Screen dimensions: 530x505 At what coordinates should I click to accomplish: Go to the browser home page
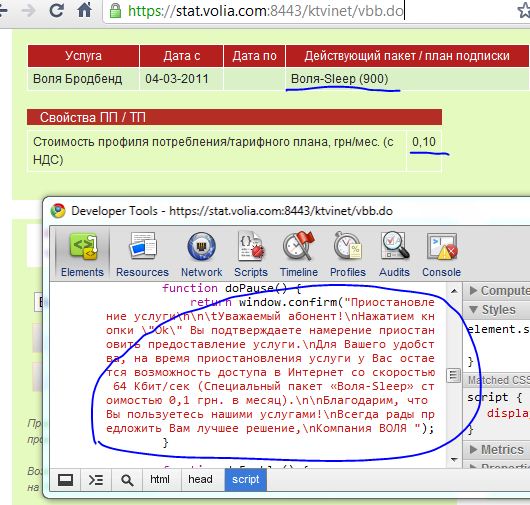point(85,10)
